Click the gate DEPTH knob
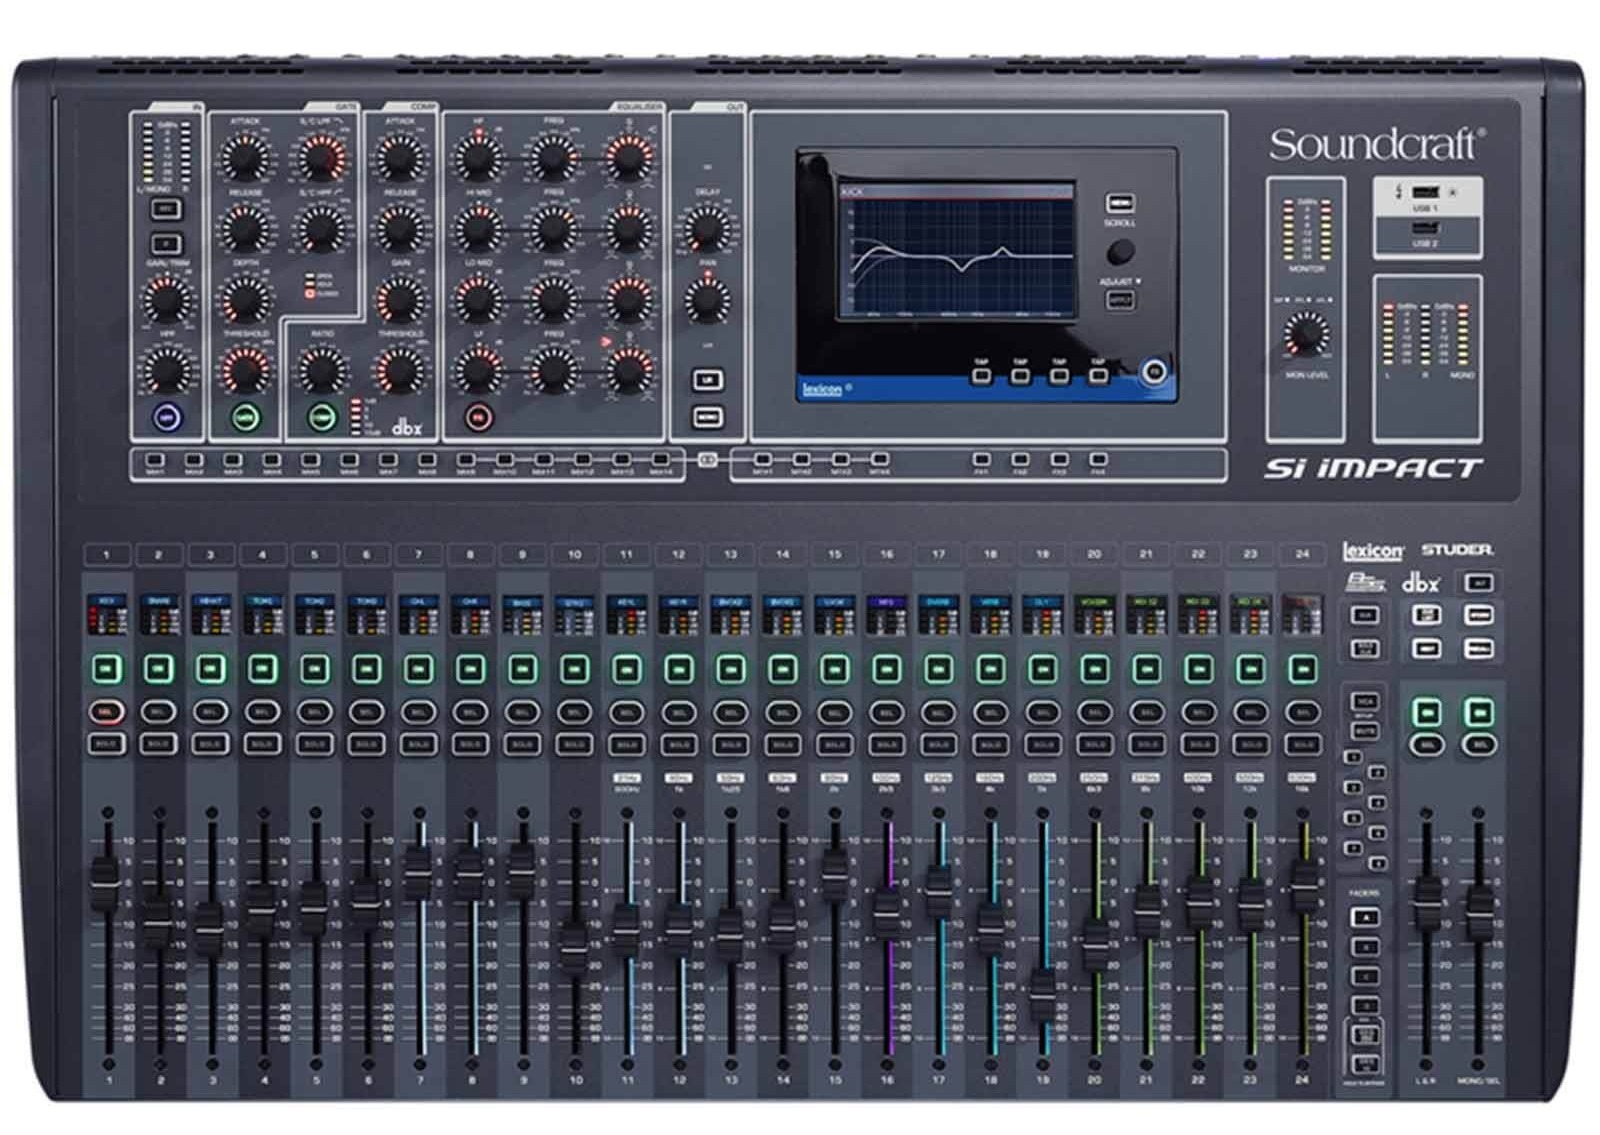 (245, 300)
